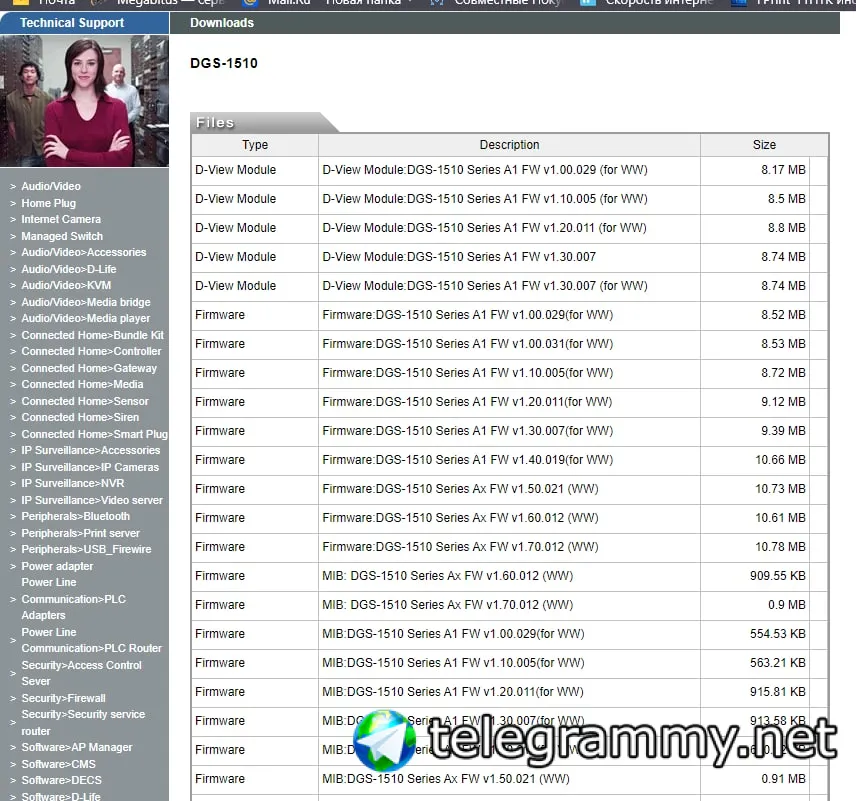This screenshot has height=801, width=856.
Task: Select Firmware A1 FW v1.10.005 description
Action: click(x=467, y=372)
